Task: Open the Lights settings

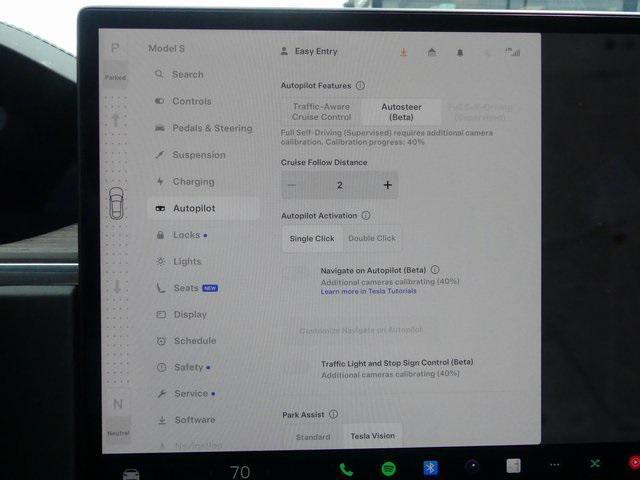Action: click(x=179, y=262)
